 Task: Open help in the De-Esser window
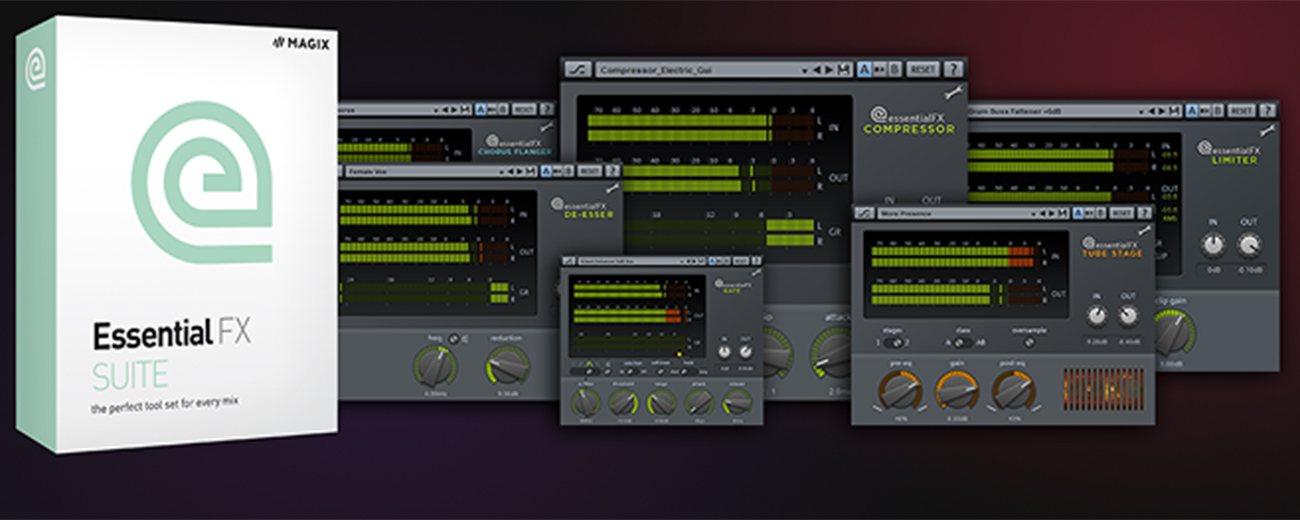click(x=612, y=171)
